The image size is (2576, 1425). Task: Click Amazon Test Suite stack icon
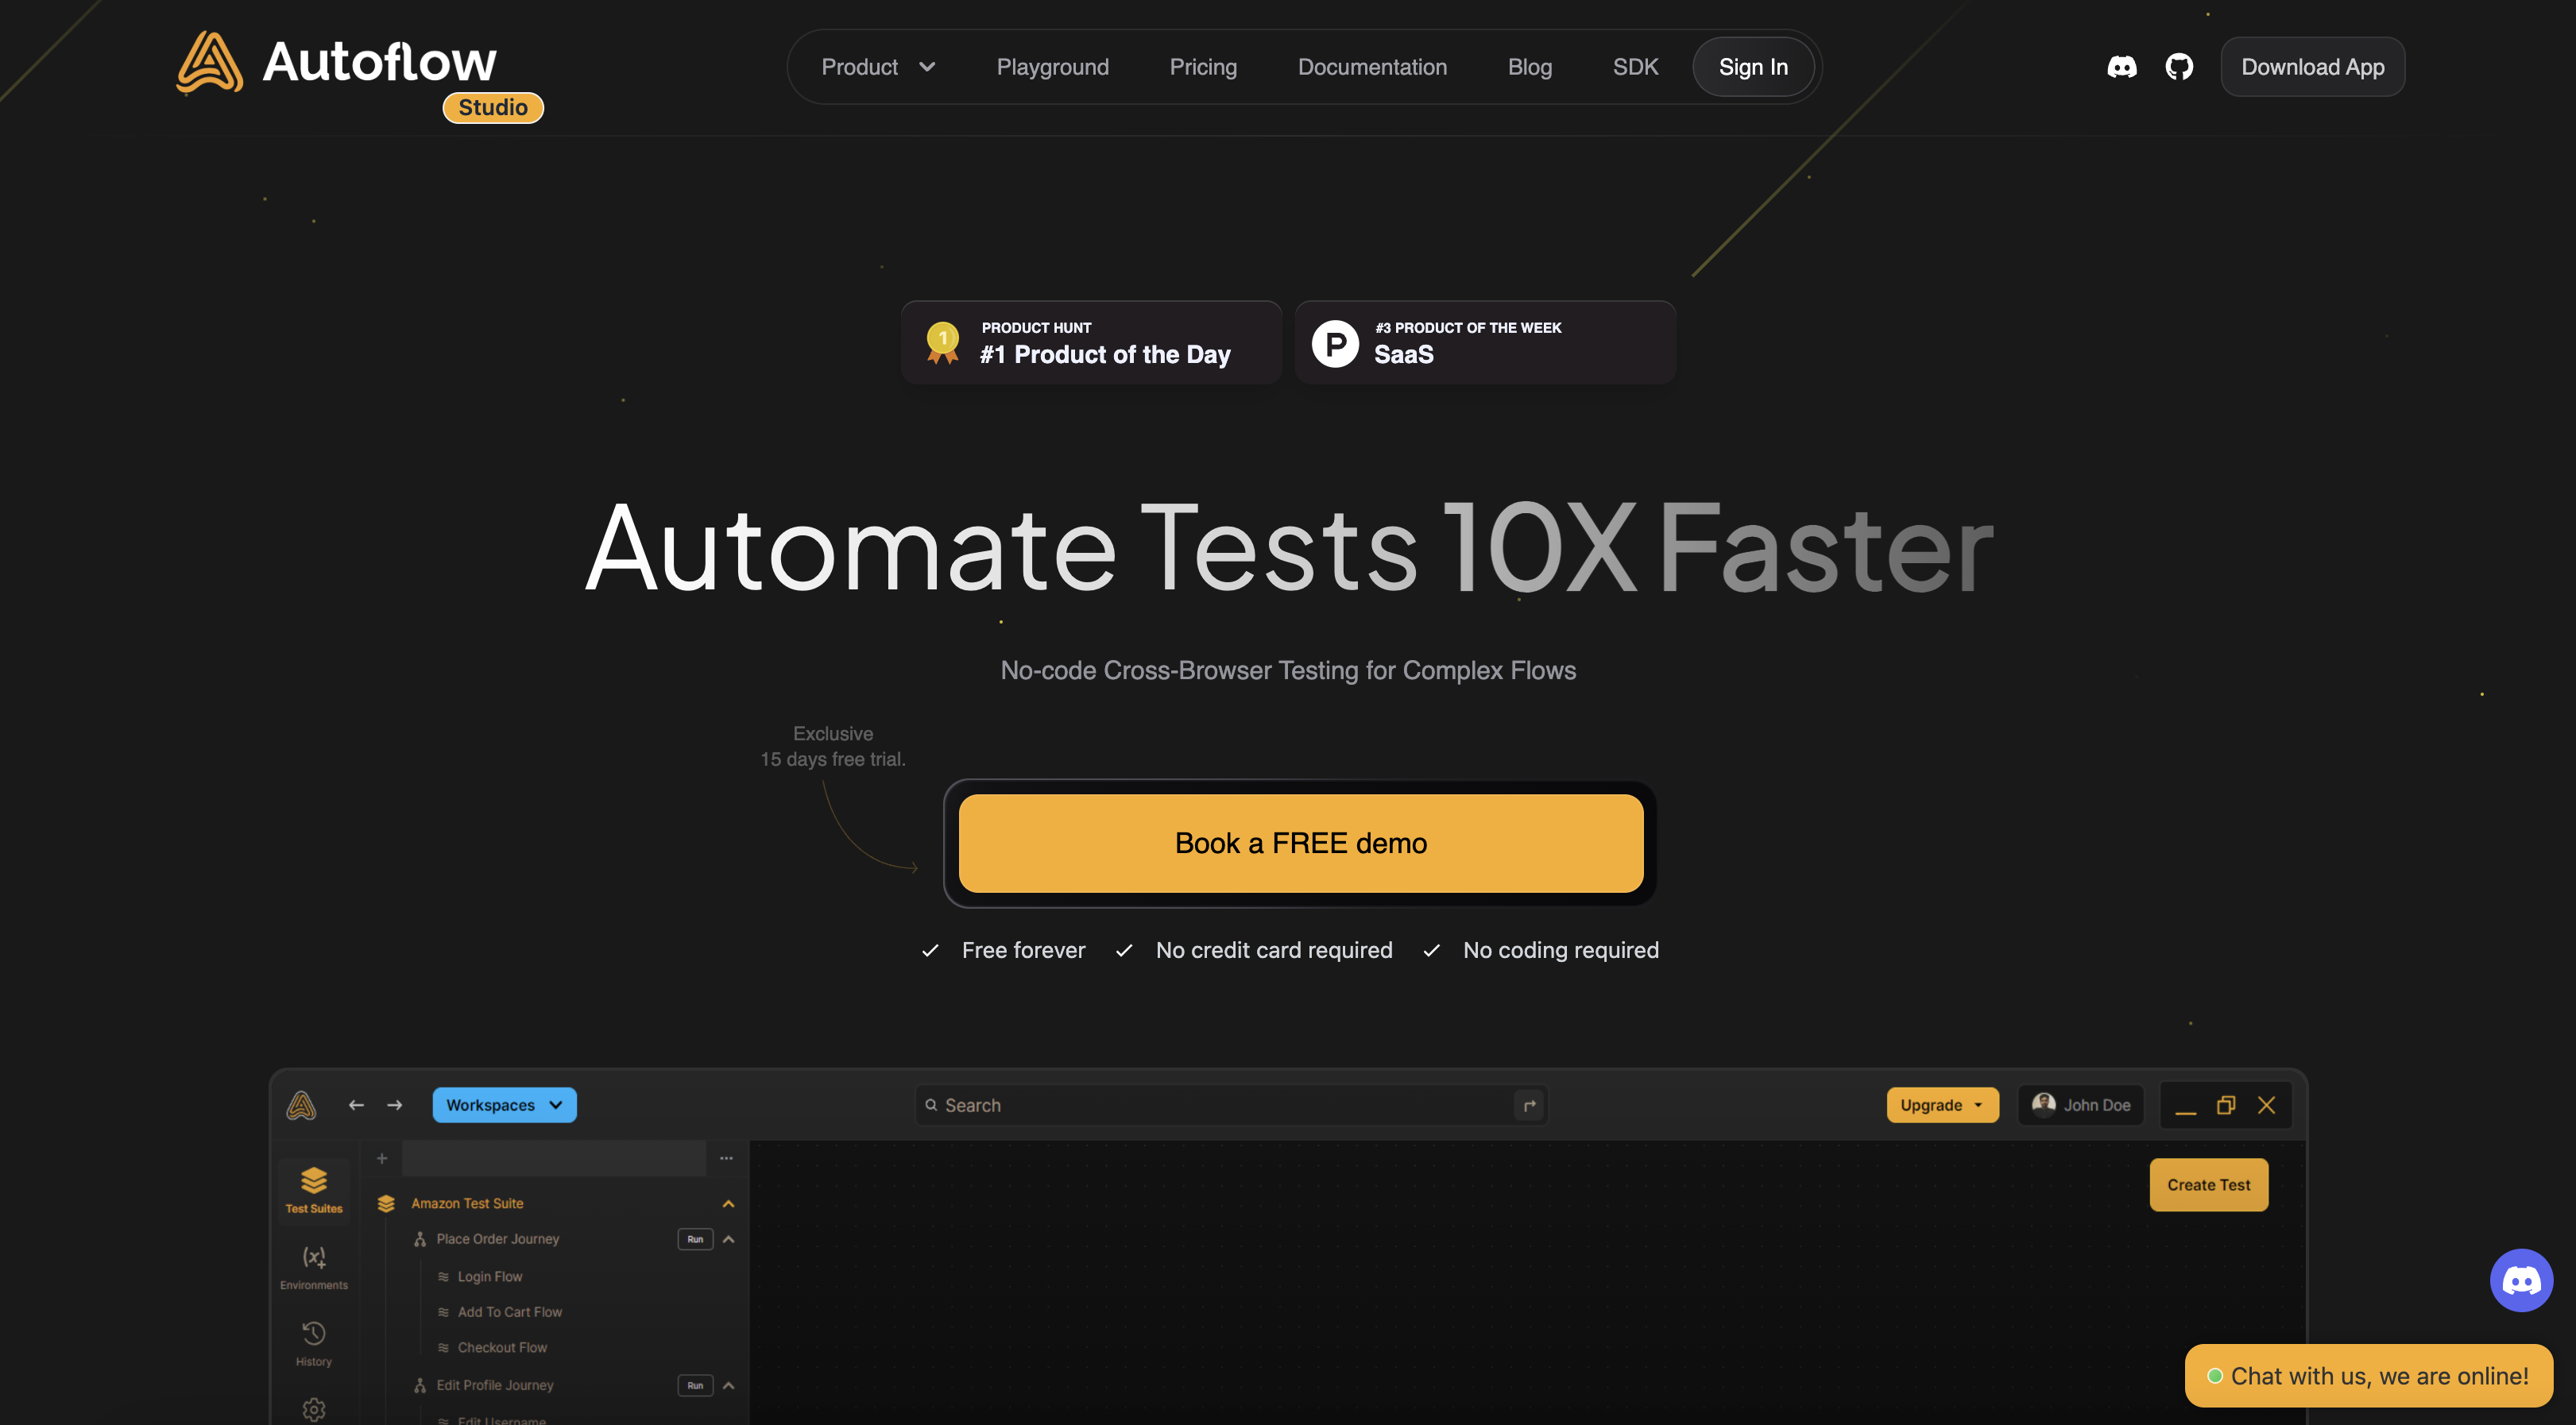(386, 1203)
